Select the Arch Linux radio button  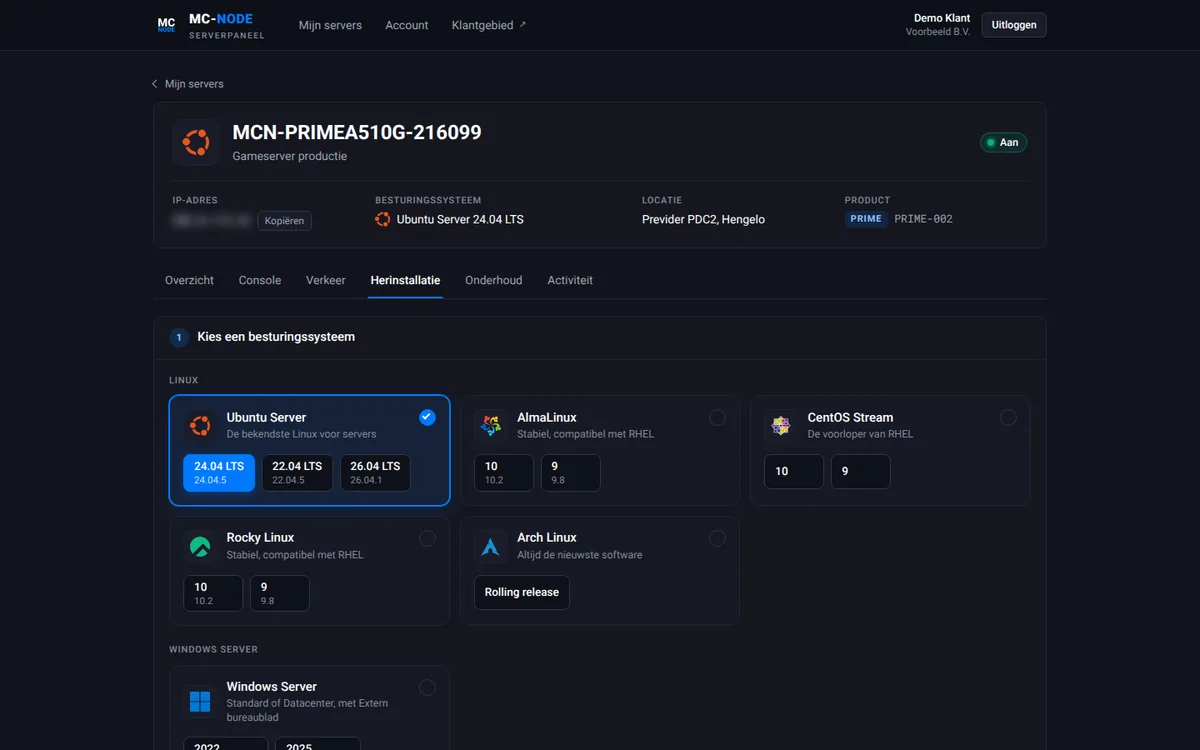(x=718, y=538)
